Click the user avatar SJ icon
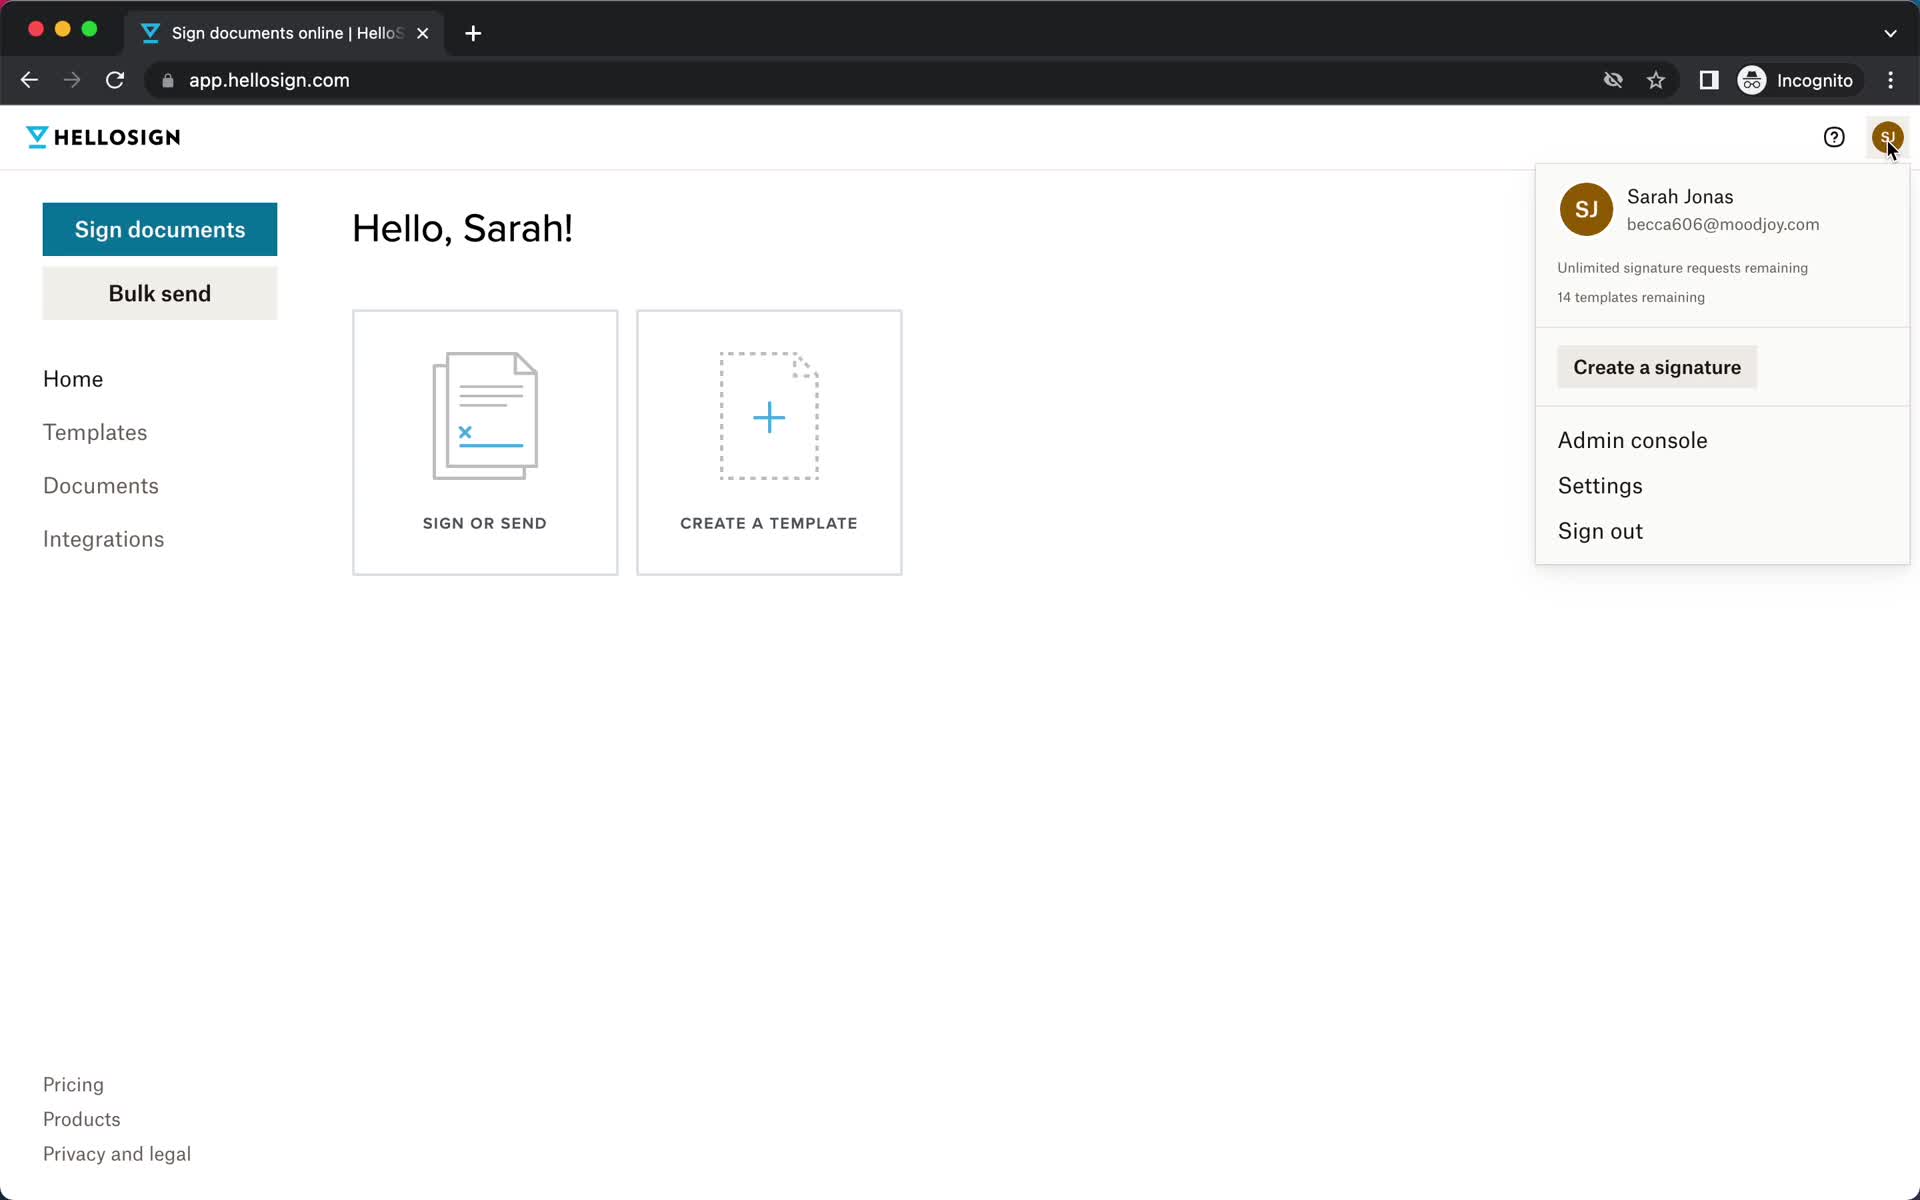 (x=1885, y=137)
